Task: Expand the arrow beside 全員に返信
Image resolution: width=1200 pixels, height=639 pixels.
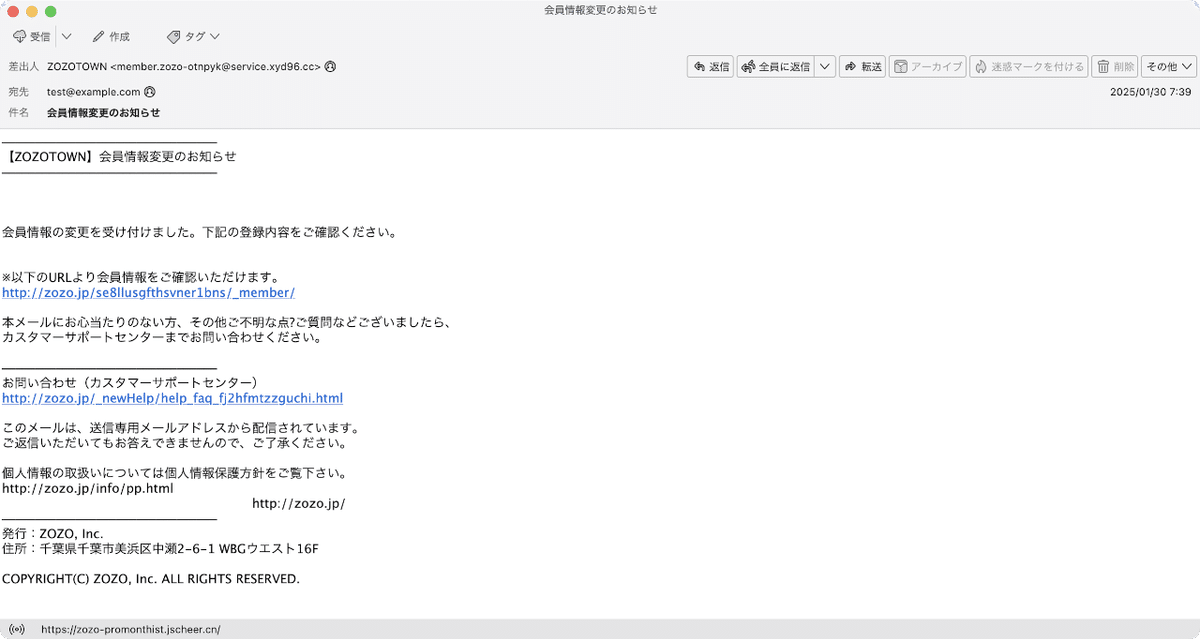Action: tap(825, 67)
